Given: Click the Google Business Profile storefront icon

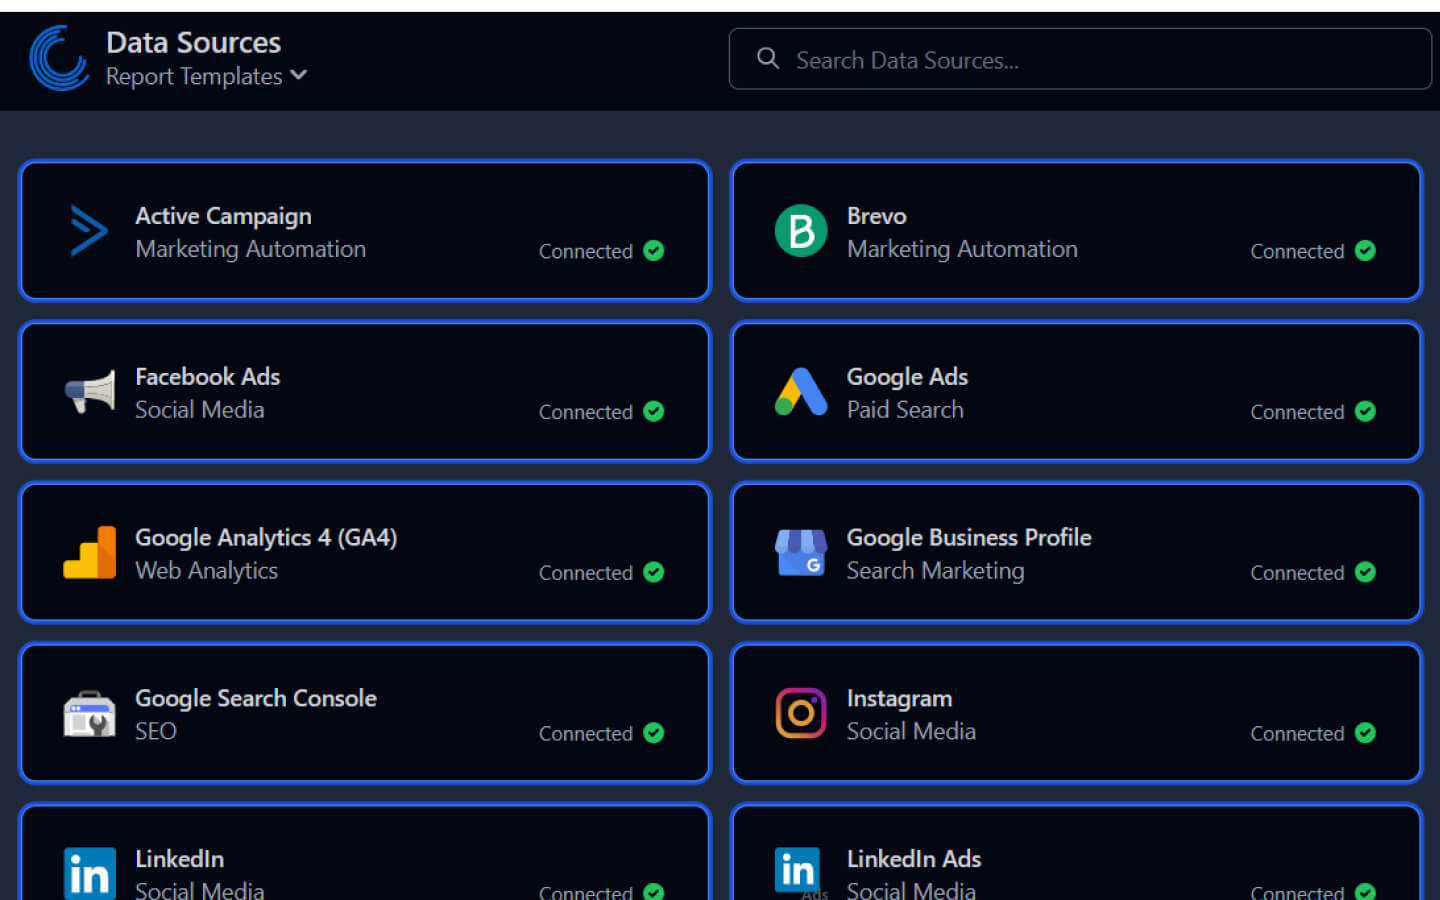Looking at the screenshot, I should tap(801, 553).
